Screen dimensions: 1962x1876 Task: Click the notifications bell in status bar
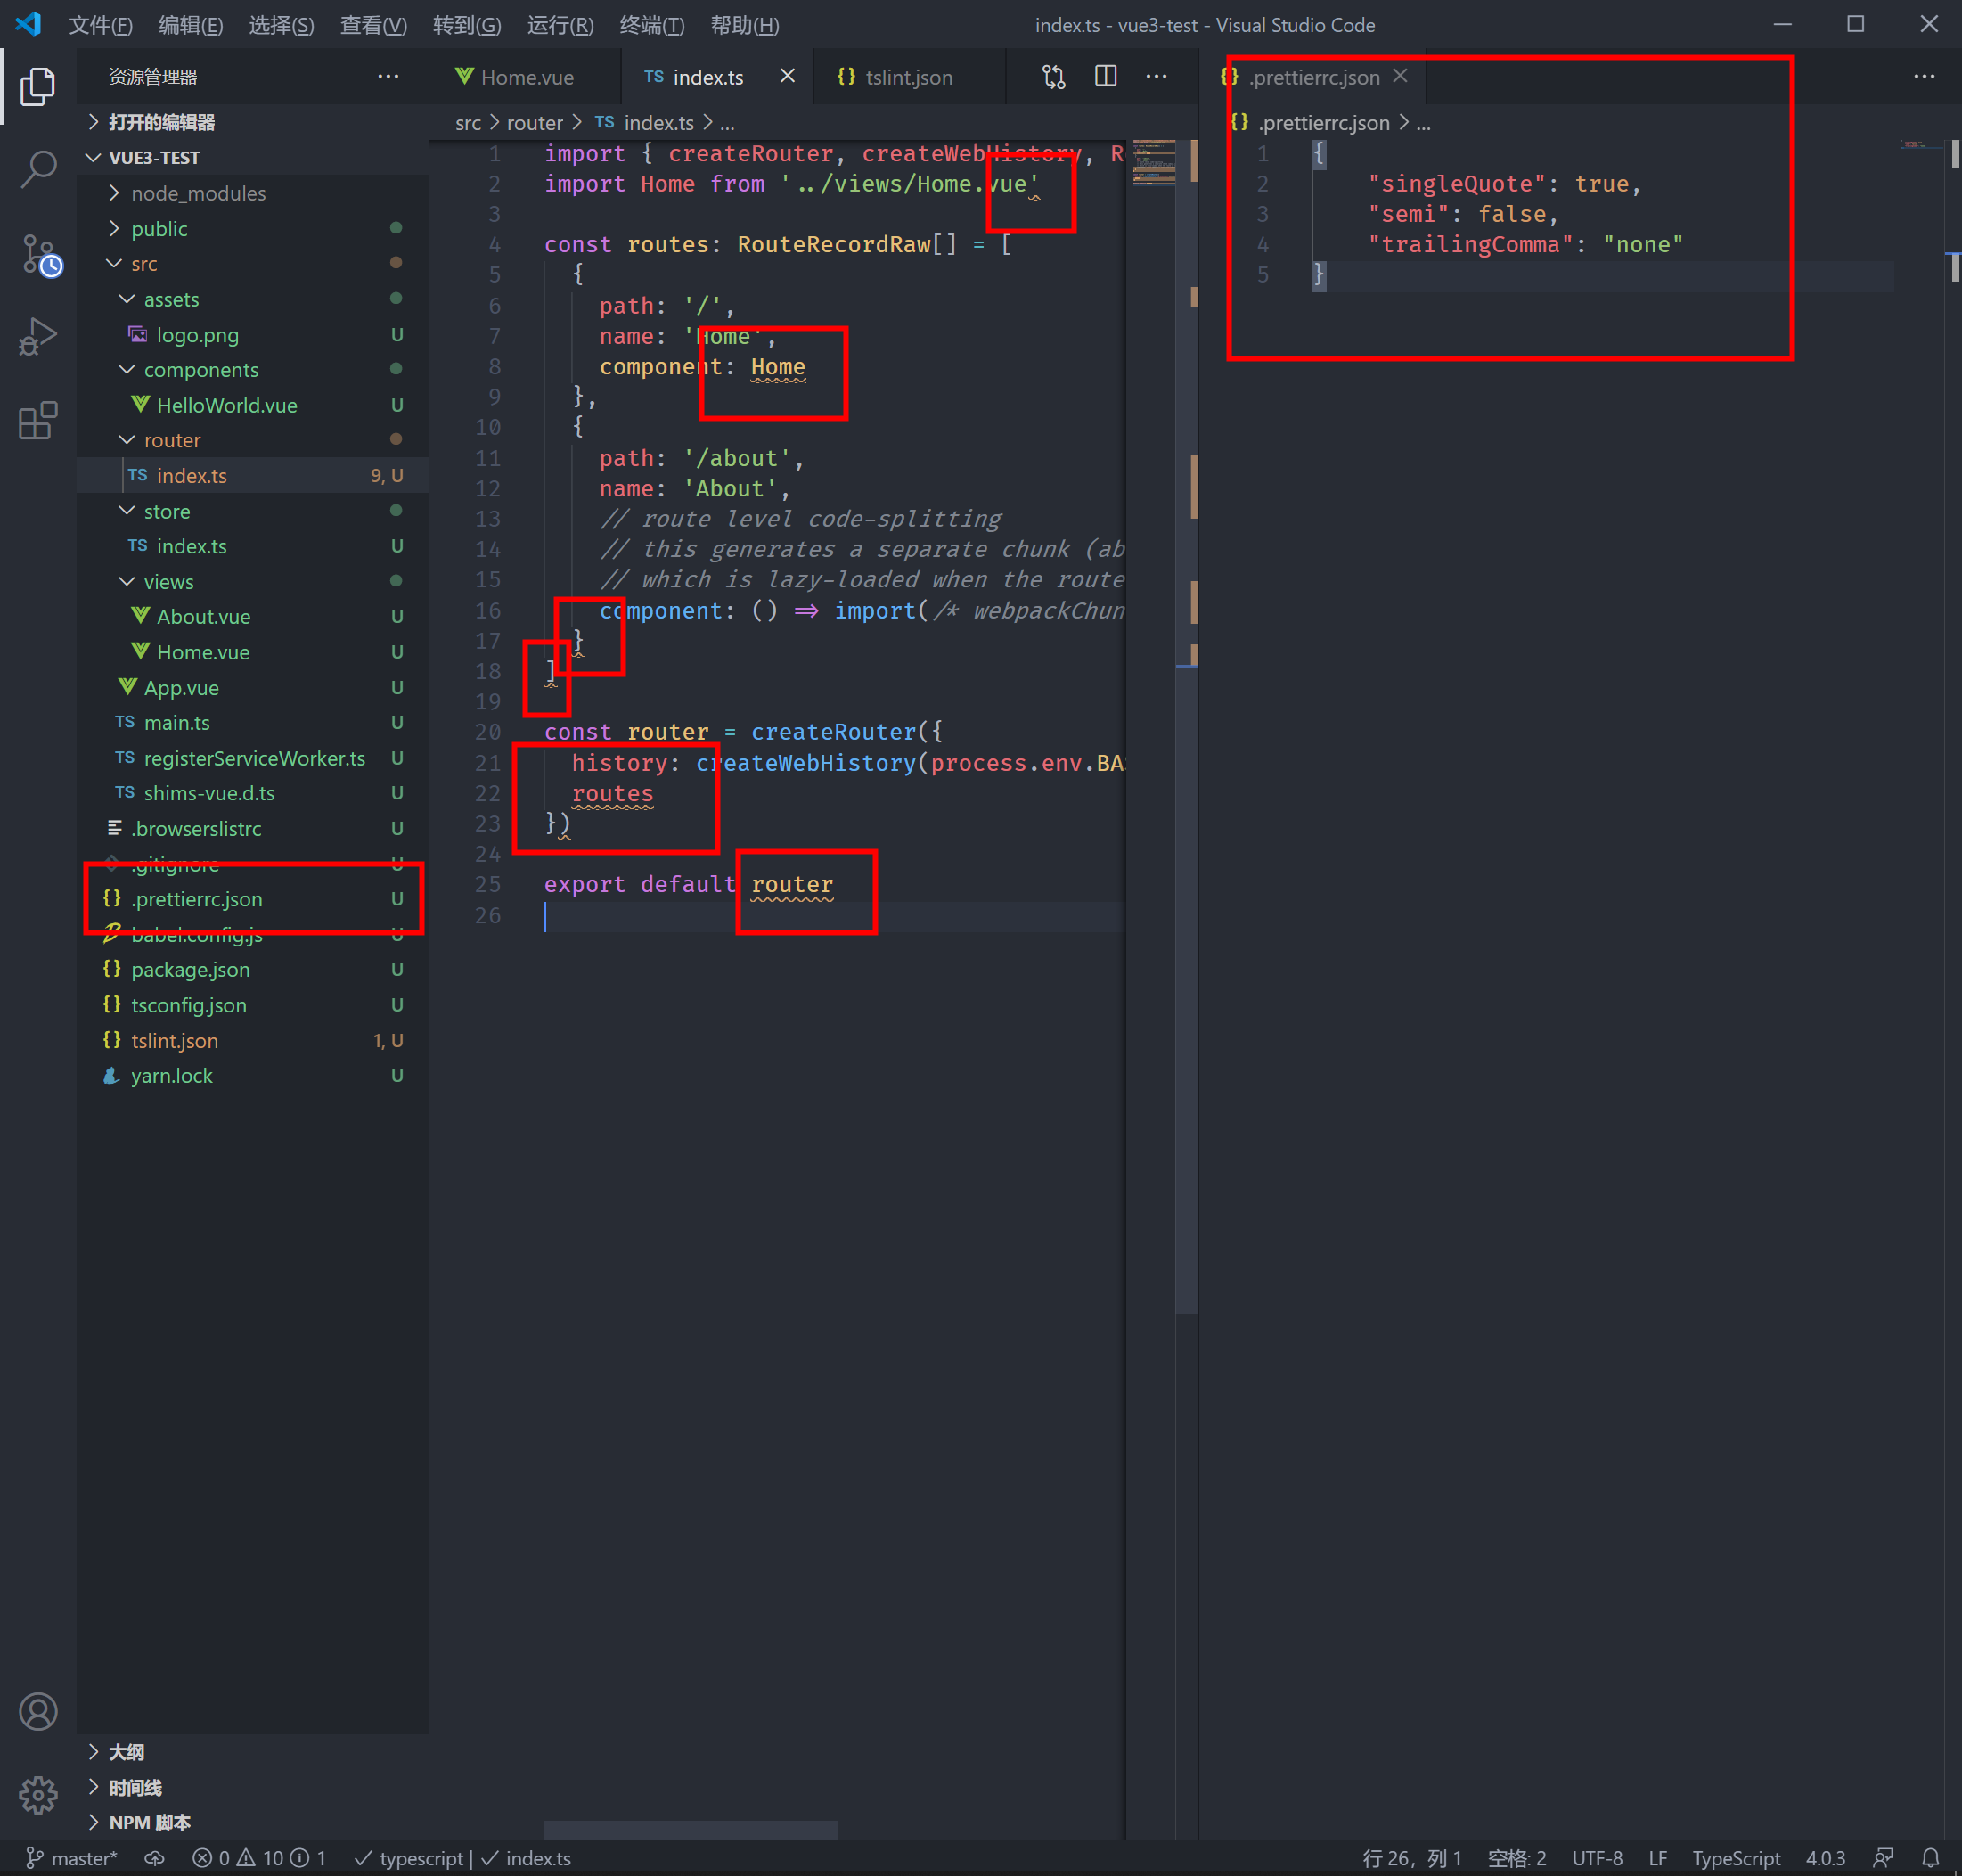tap(1930, 1858)
